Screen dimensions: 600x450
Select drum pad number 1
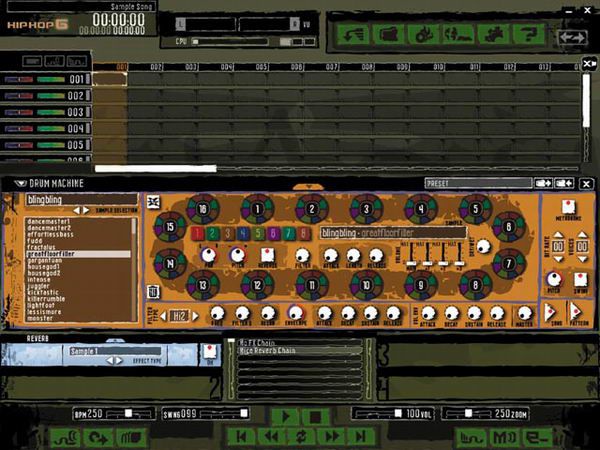pos(257,208)
